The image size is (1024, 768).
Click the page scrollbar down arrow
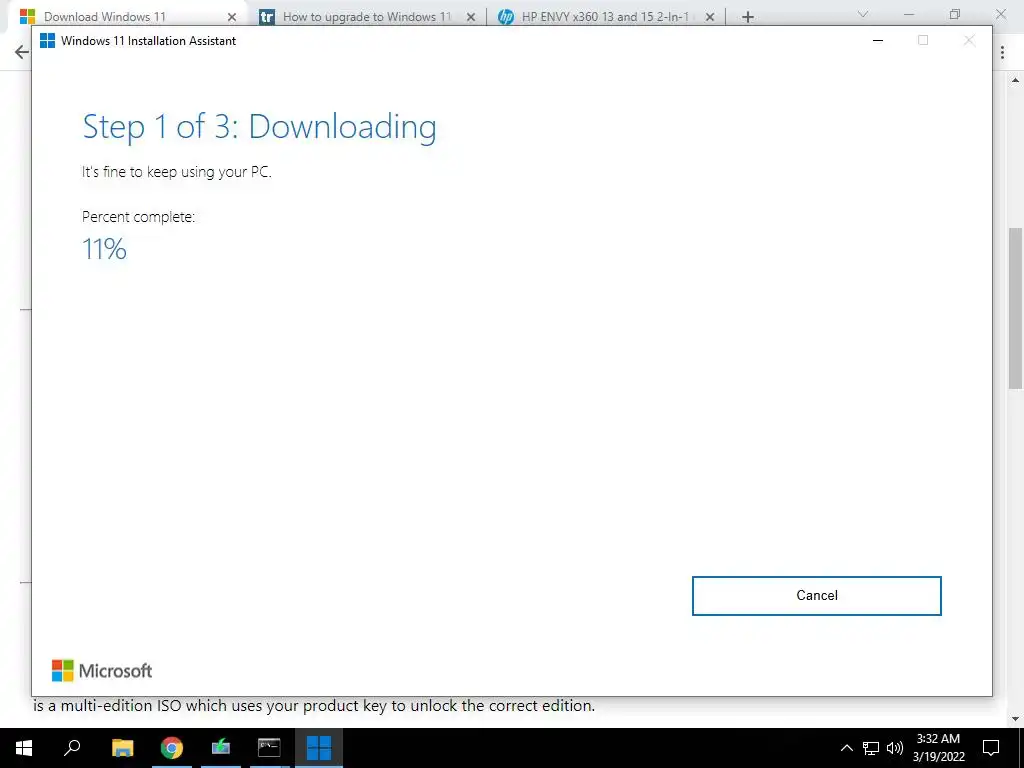coord(1016,719)
